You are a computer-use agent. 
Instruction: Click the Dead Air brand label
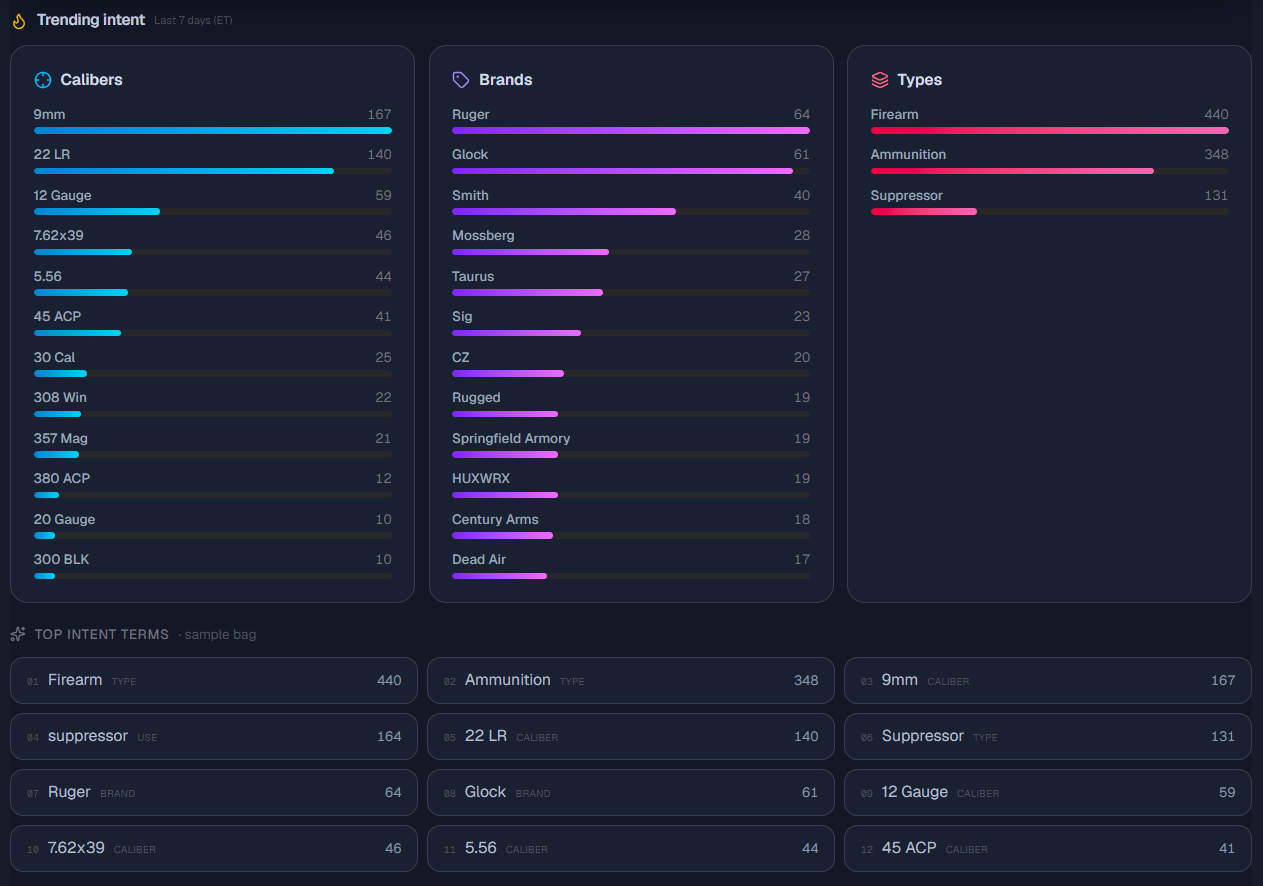pyautogui.click(x=479, y=559)
